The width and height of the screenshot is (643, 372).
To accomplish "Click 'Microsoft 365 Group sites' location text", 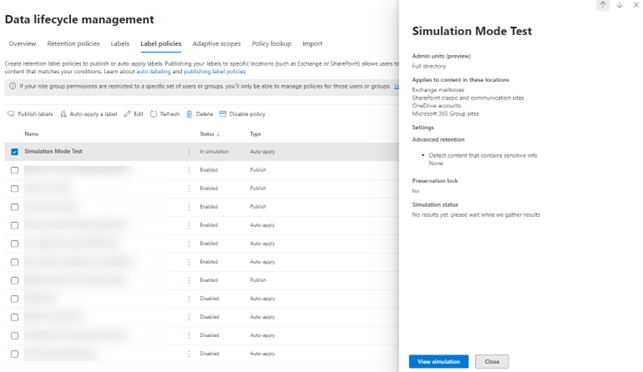I will (x=445, y=114).
